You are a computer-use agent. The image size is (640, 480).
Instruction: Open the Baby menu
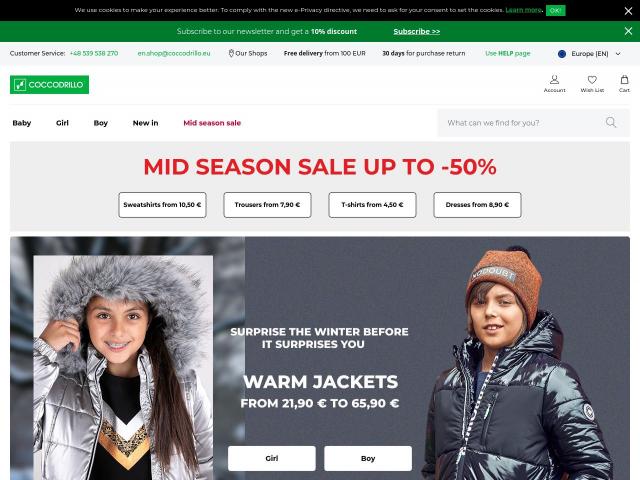click(x=22, y=123)
